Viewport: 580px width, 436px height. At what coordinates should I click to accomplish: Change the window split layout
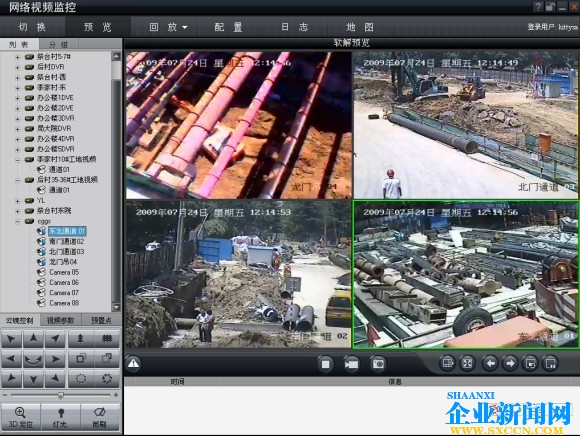447,364
